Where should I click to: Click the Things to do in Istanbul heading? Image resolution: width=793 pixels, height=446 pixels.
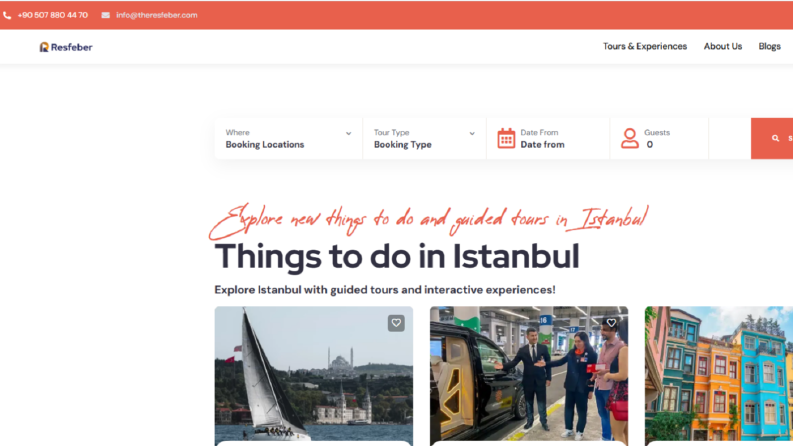tap(397, 256)
